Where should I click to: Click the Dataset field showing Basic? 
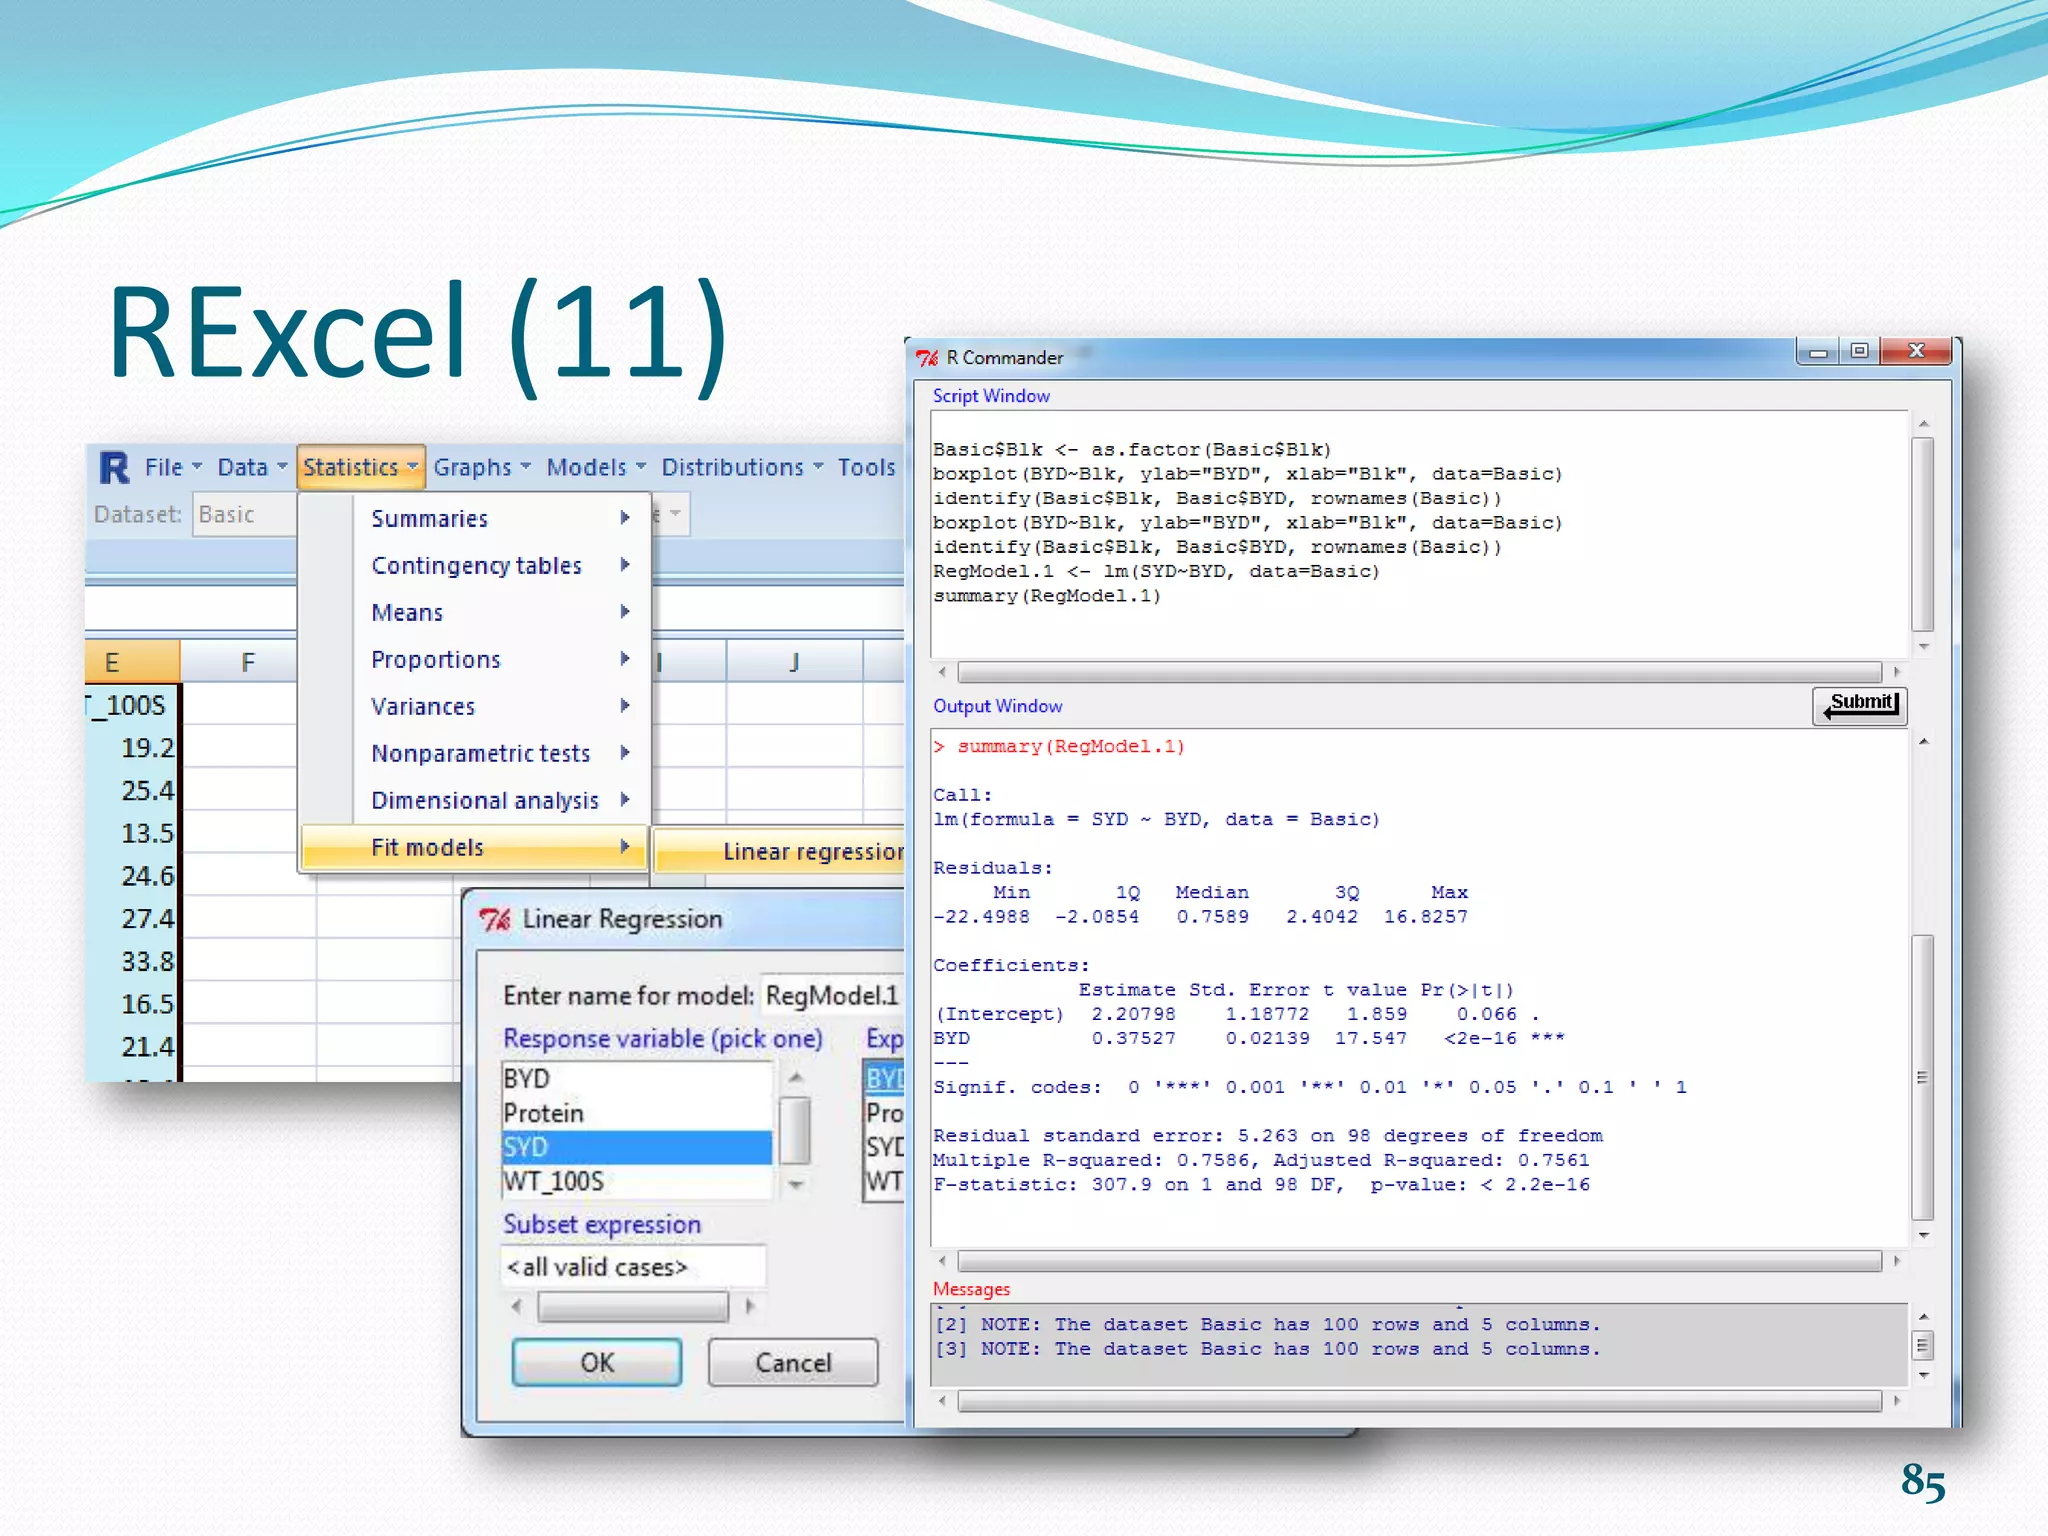pos(244,514)
